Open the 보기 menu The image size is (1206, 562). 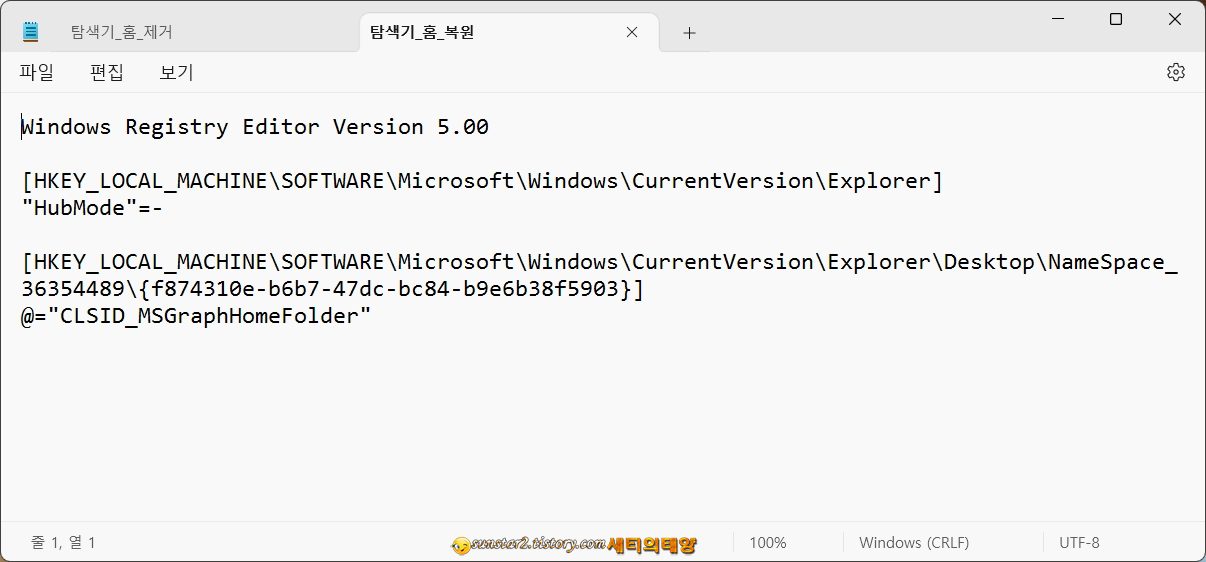coord(177,72)
